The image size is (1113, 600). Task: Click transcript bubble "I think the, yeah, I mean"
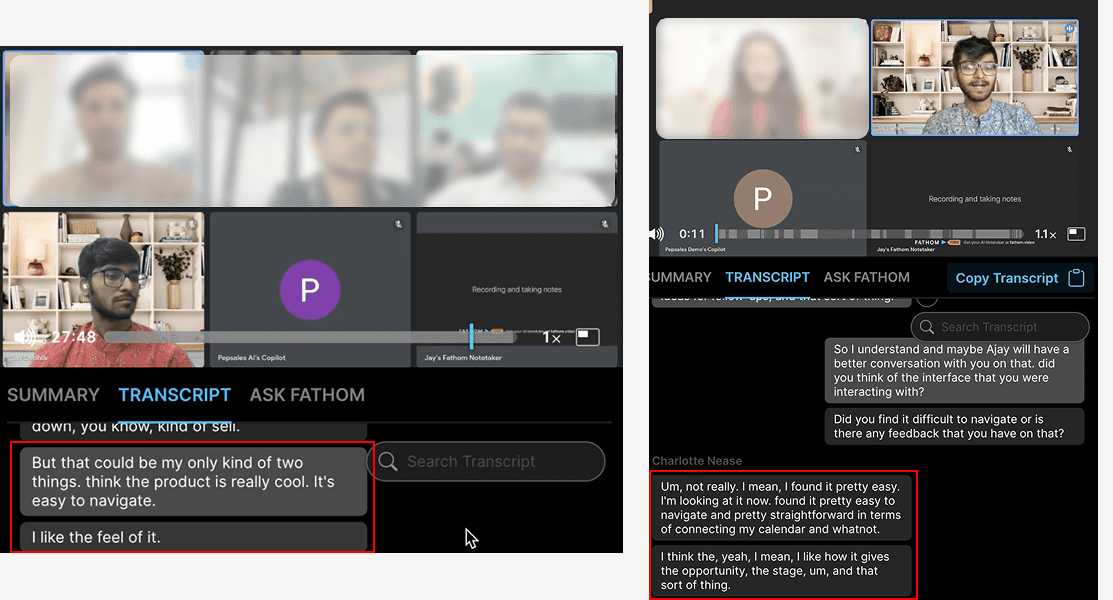[782, 571]
